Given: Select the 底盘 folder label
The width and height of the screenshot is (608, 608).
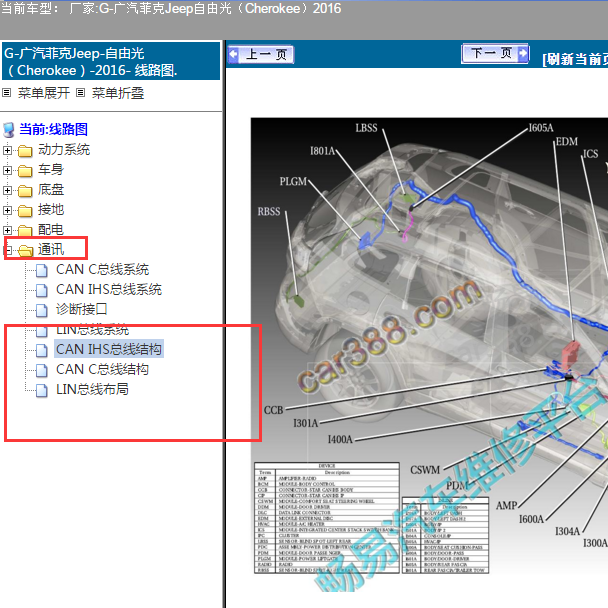Looking at the screenshot, I should 51,190.
